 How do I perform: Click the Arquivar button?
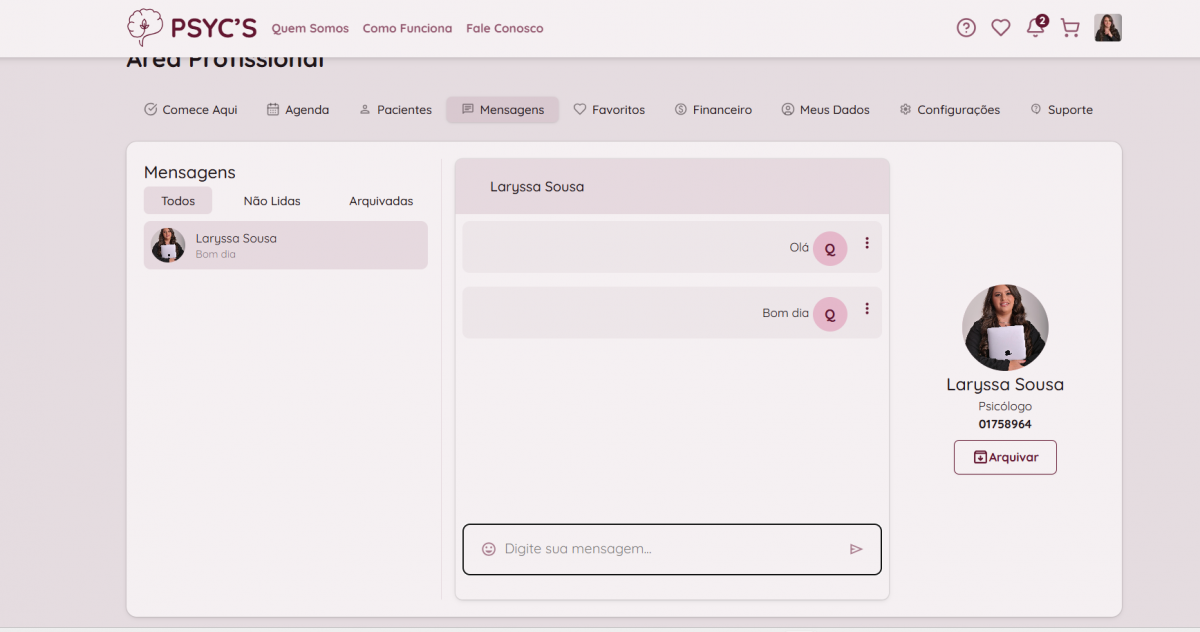tap(1005, 457)
